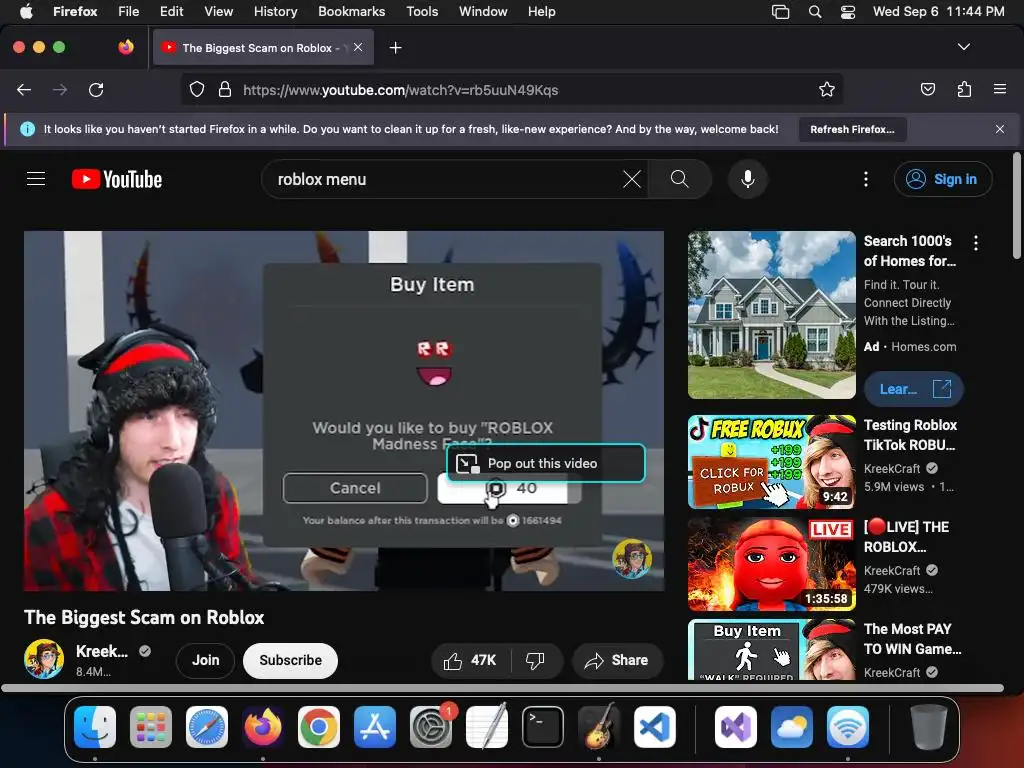Dislike the video with thumbs down
This screenshot has height=768, width=1024.
coord(536,660)
